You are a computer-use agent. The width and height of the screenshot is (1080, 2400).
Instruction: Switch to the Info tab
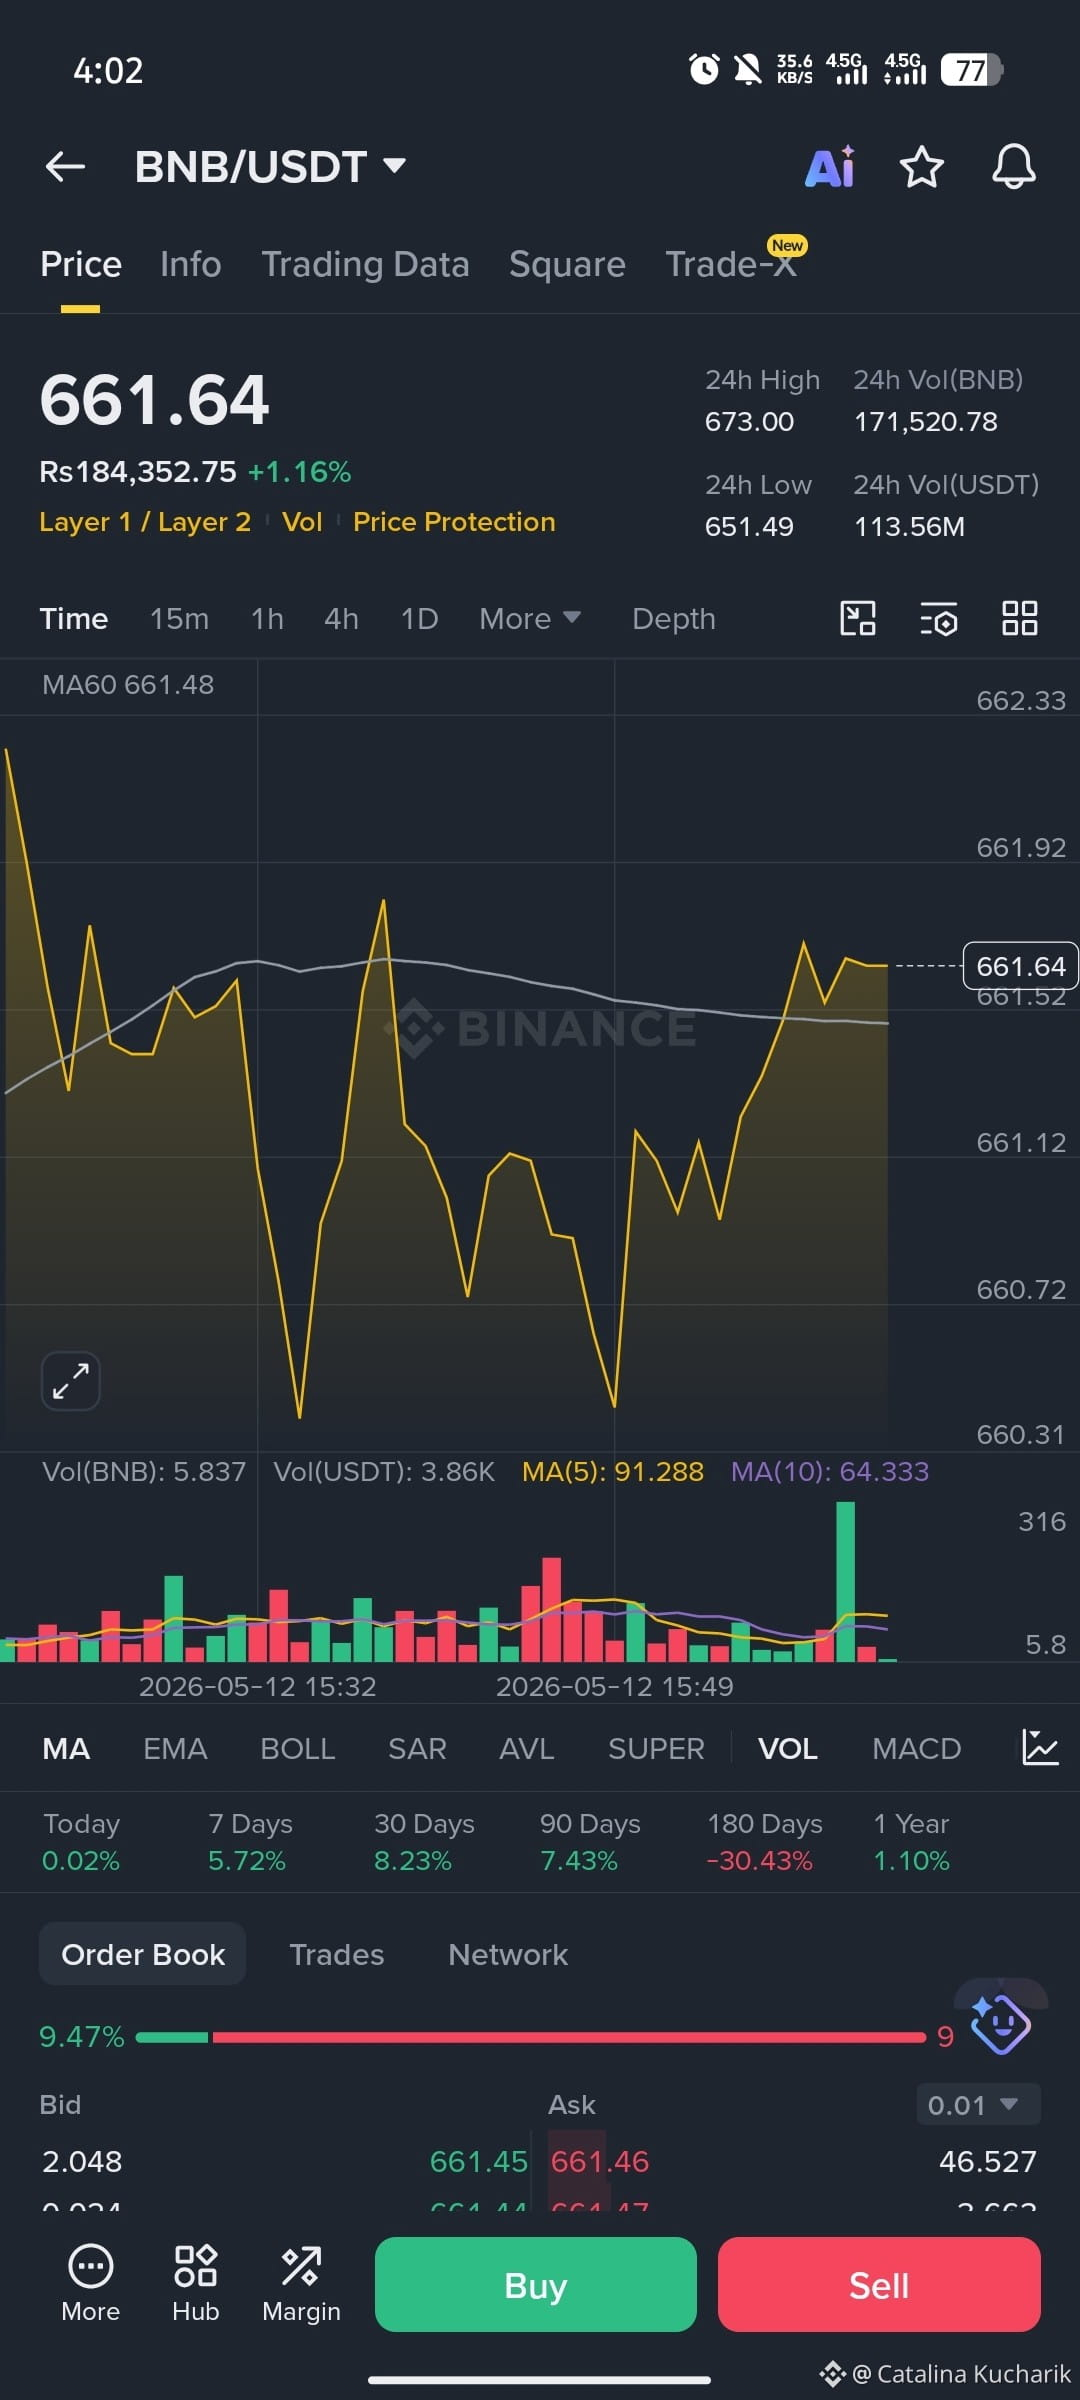[x=190, y=264]
